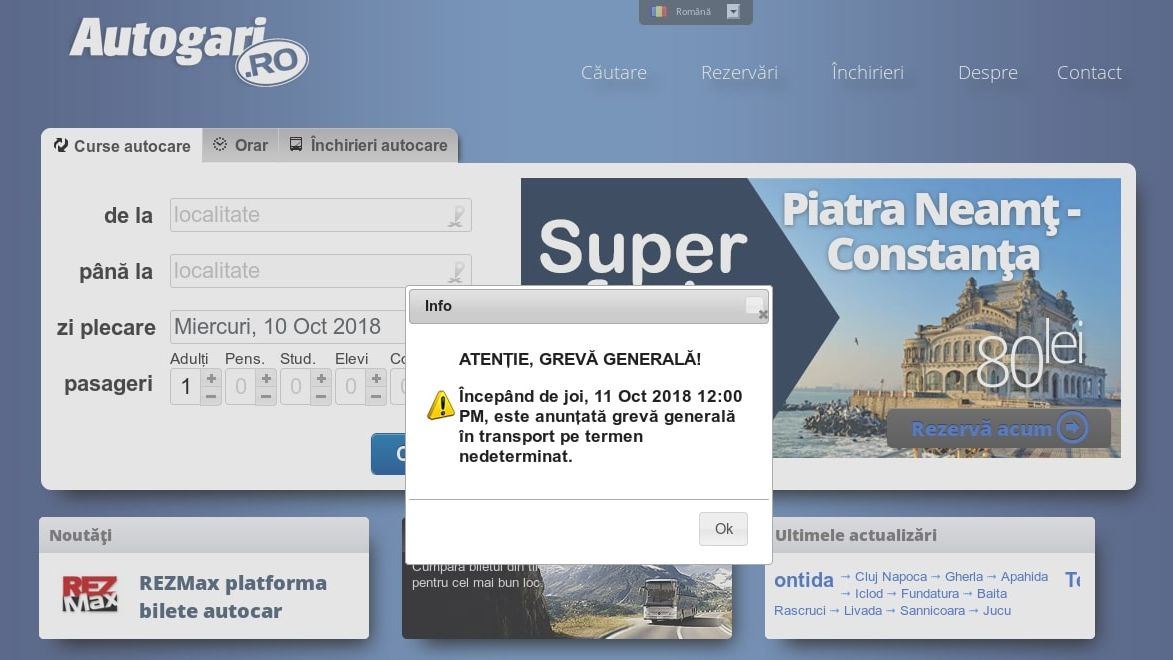Open the language dropdown next to Română
The height and width of the screenshot is (660, 1173).
click(x=733, y=12)
